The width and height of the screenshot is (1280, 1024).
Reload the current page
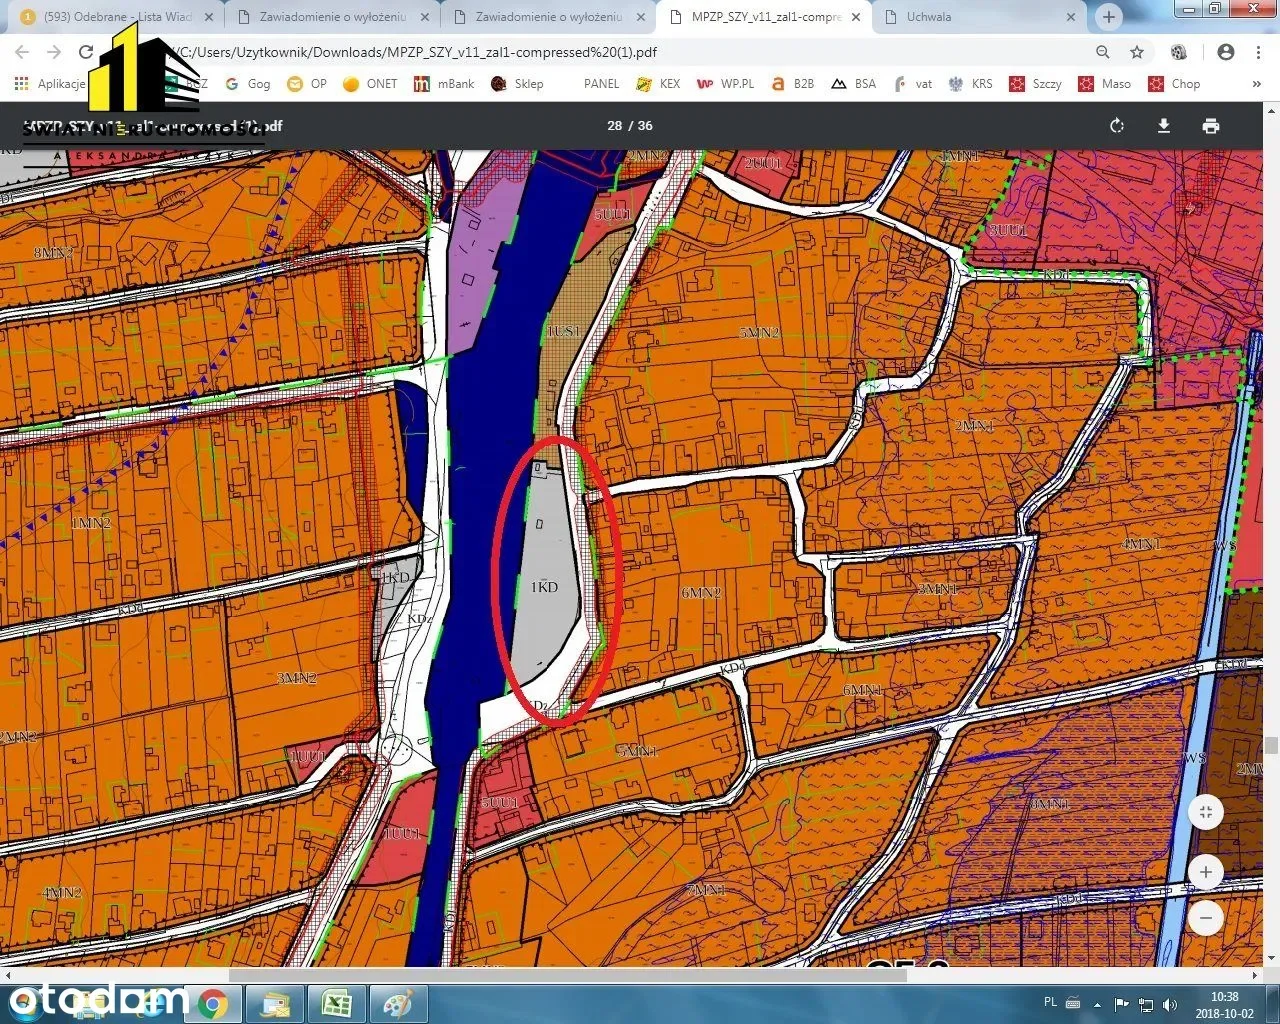(86, 52)
